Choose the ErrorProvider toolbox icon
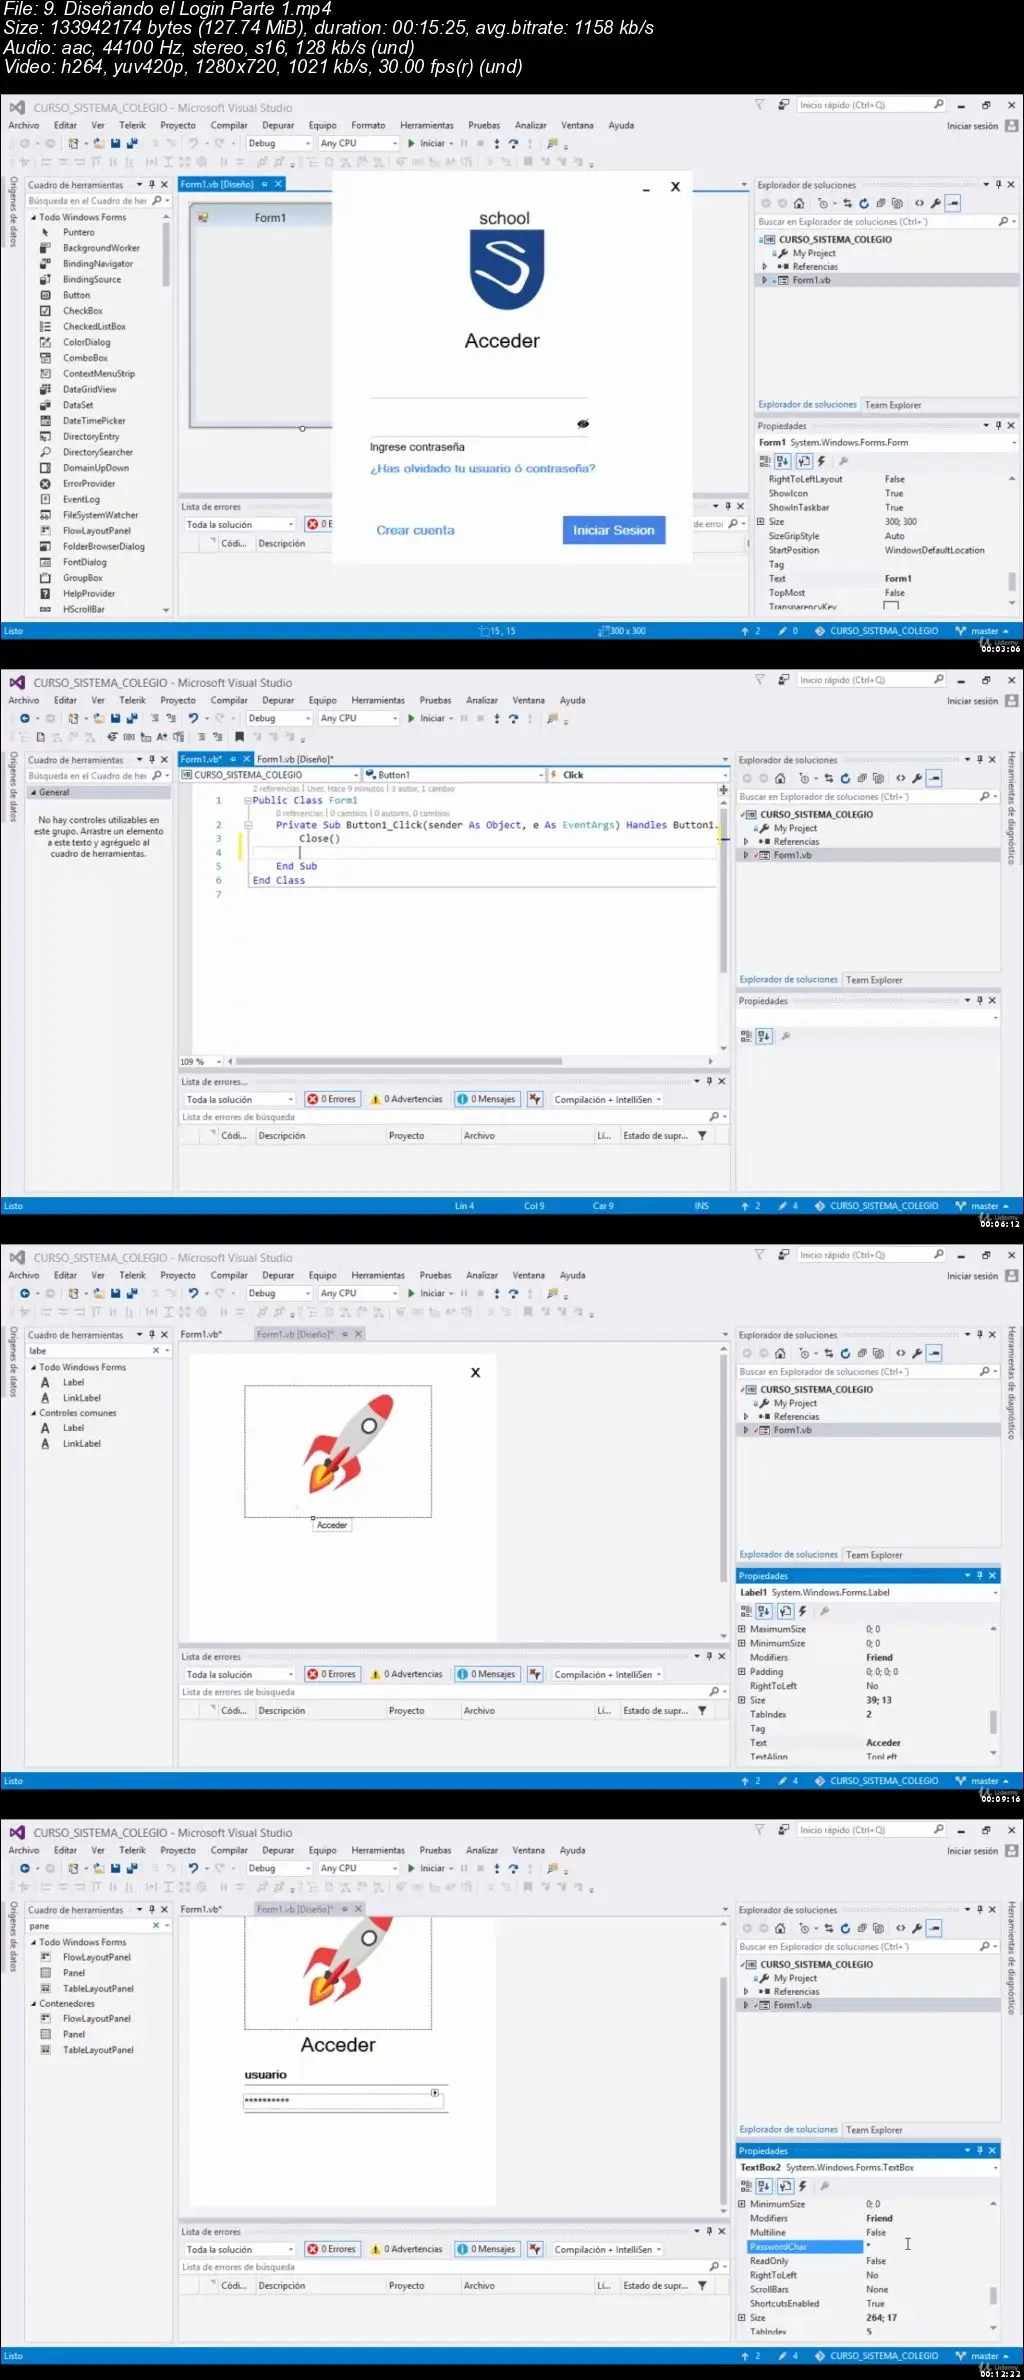This screenshot has height=2380, width=1024. point(45,484)
